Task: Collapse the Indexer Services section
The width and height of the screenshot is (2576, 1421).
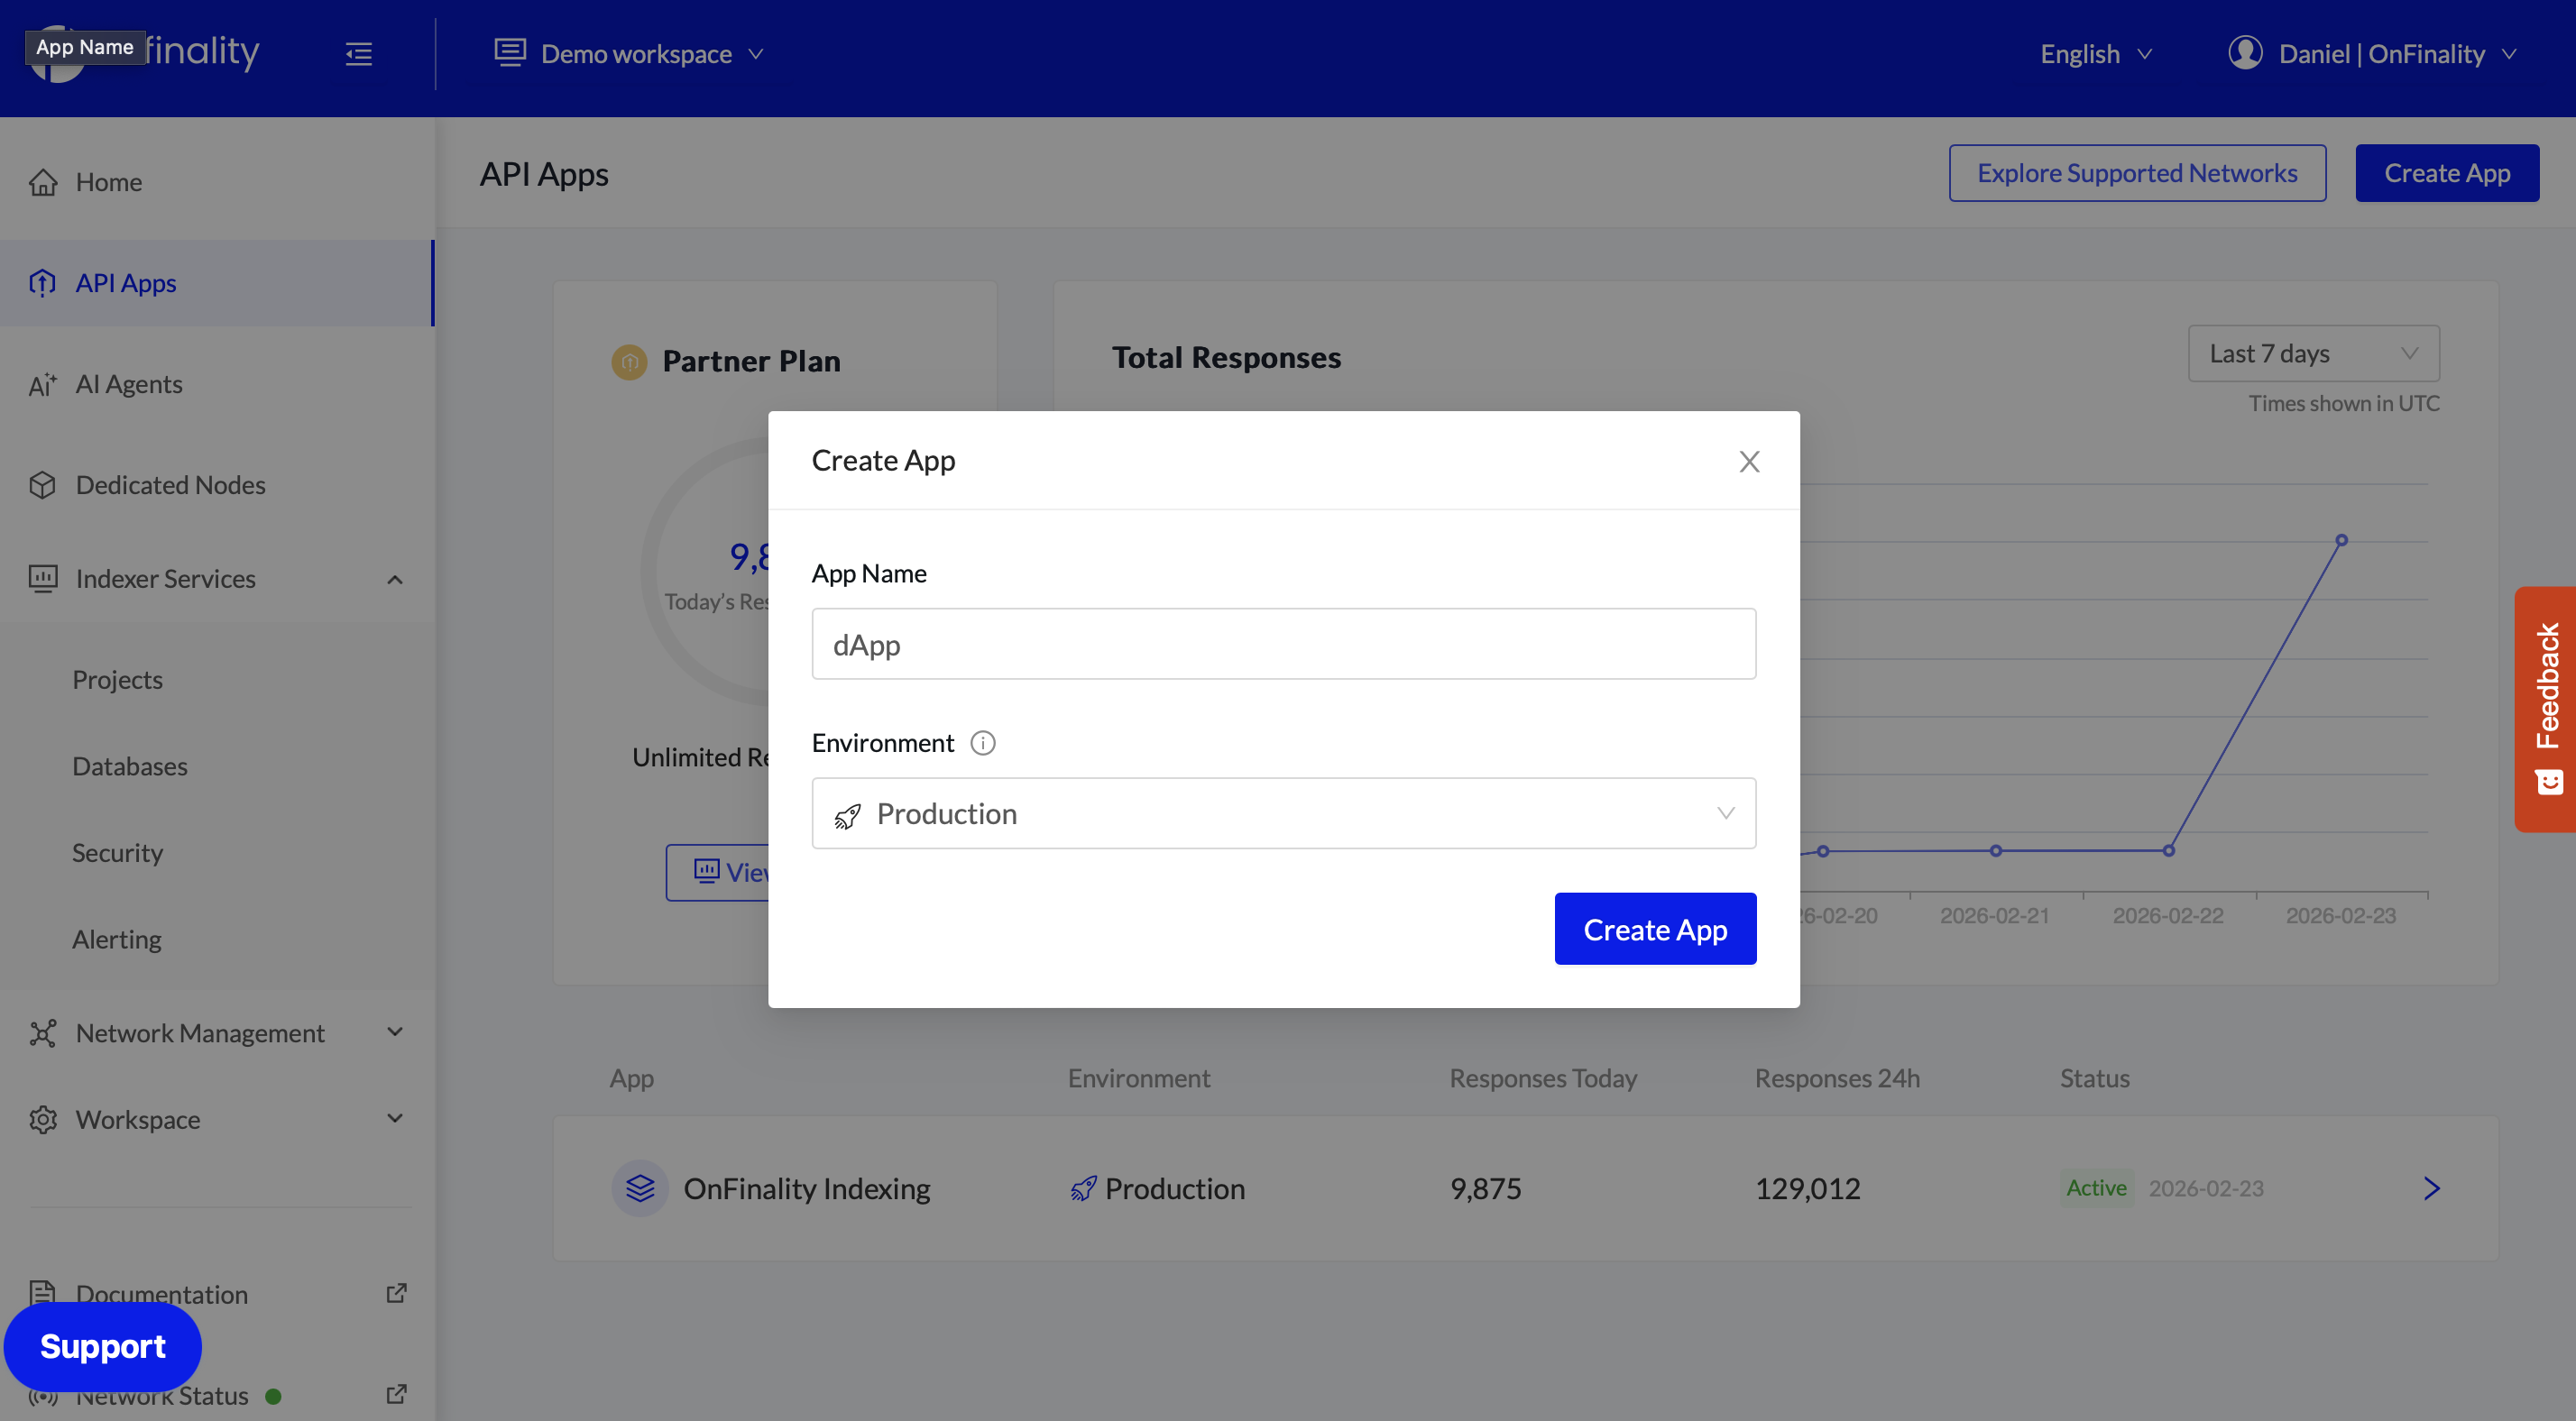Action: click(395, 579)
